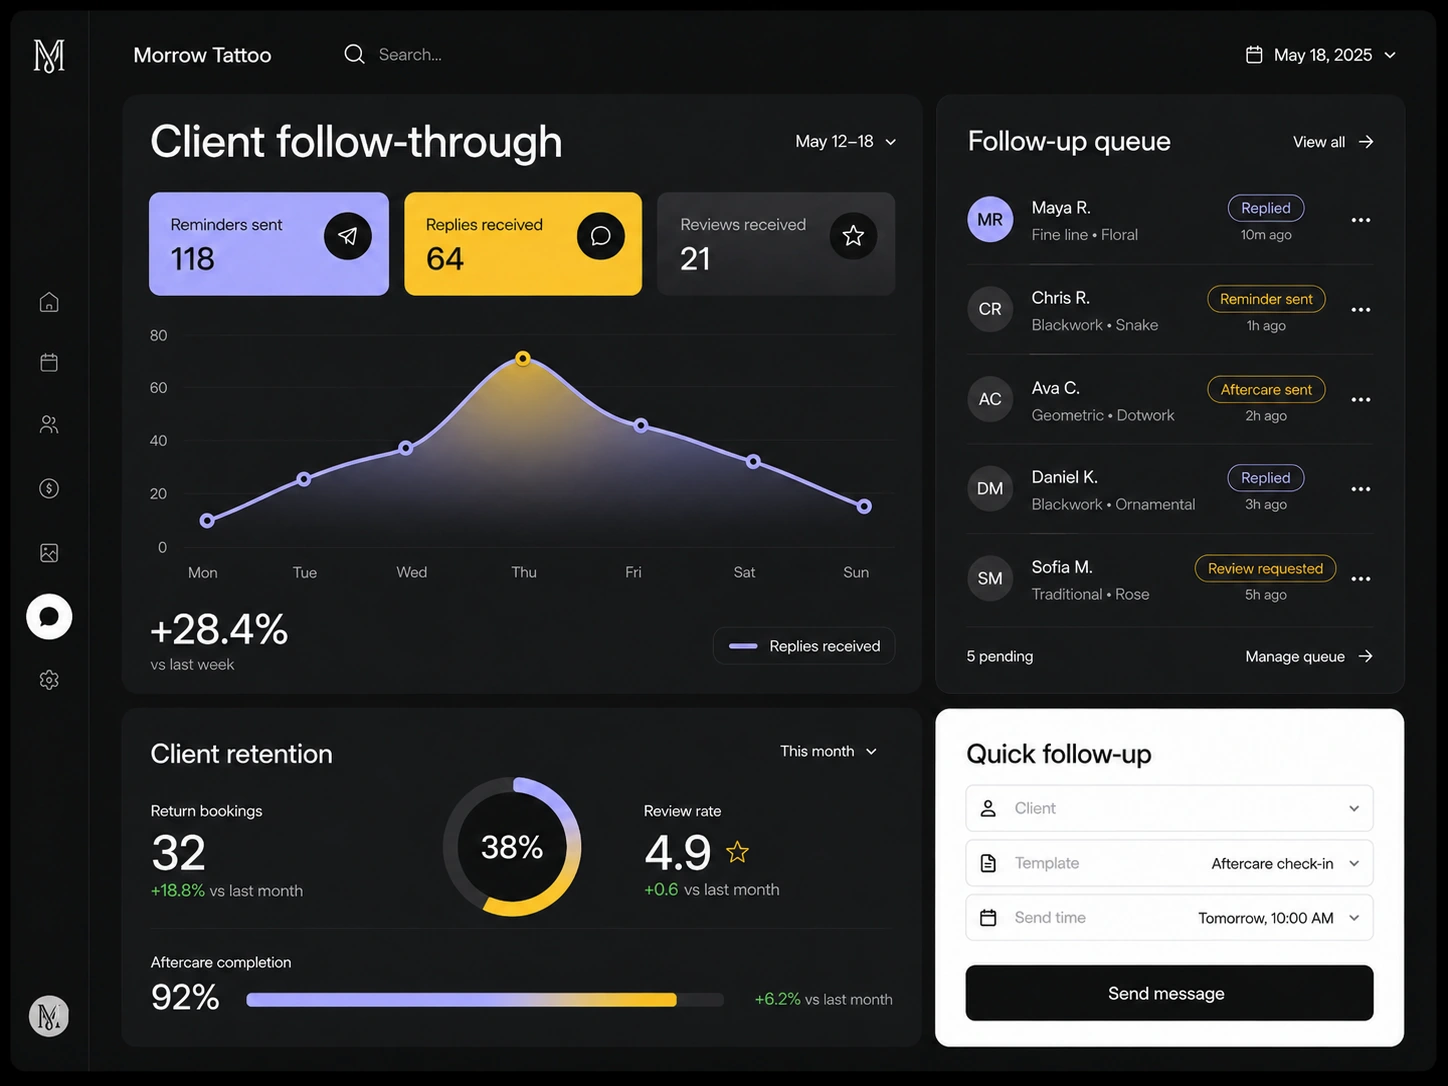Open the user profile avatar at sidebar bottom

coord(49,1016)
